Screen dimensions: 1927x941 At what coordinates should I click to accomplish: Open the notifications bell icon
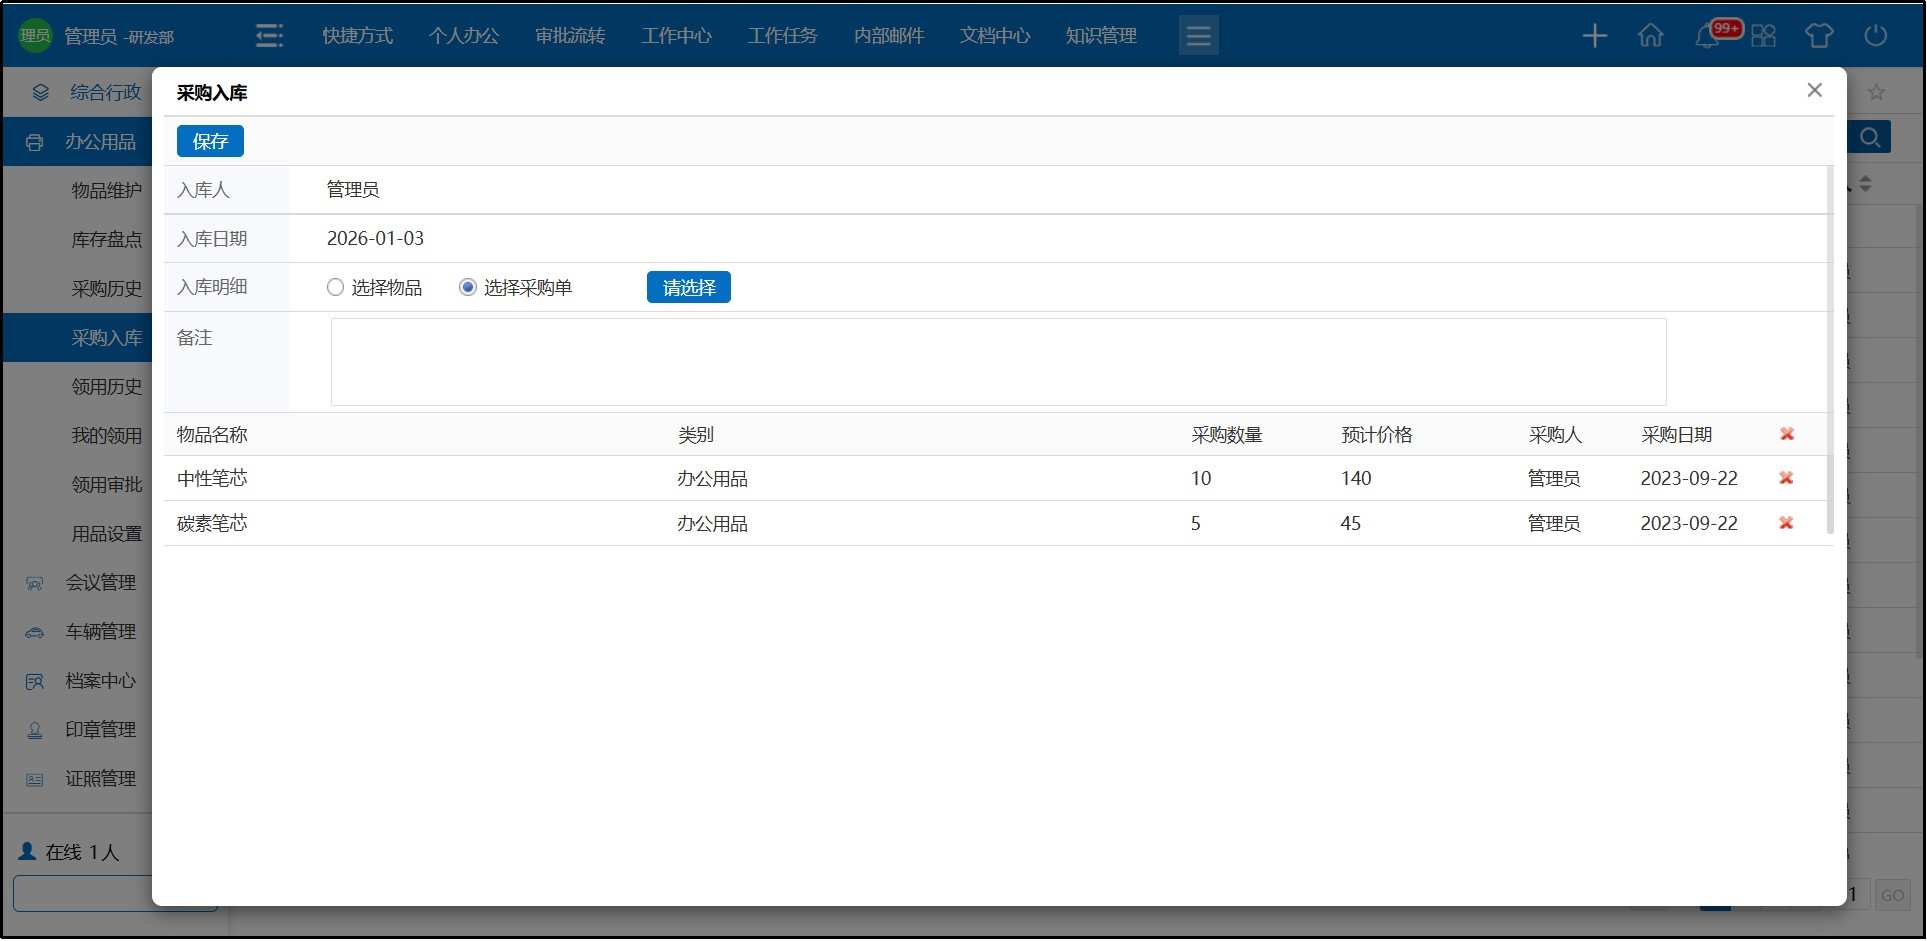[x=1707, y=37]
